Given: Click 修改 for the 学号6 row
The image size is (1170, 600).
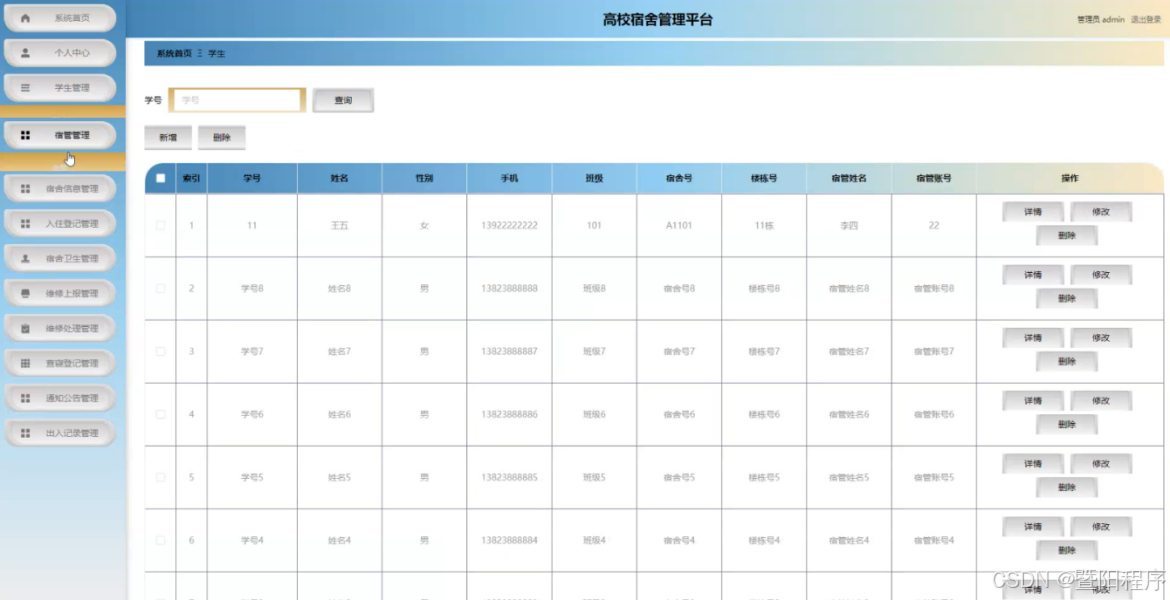Looking at the screenshot, I should (1101, 401).
